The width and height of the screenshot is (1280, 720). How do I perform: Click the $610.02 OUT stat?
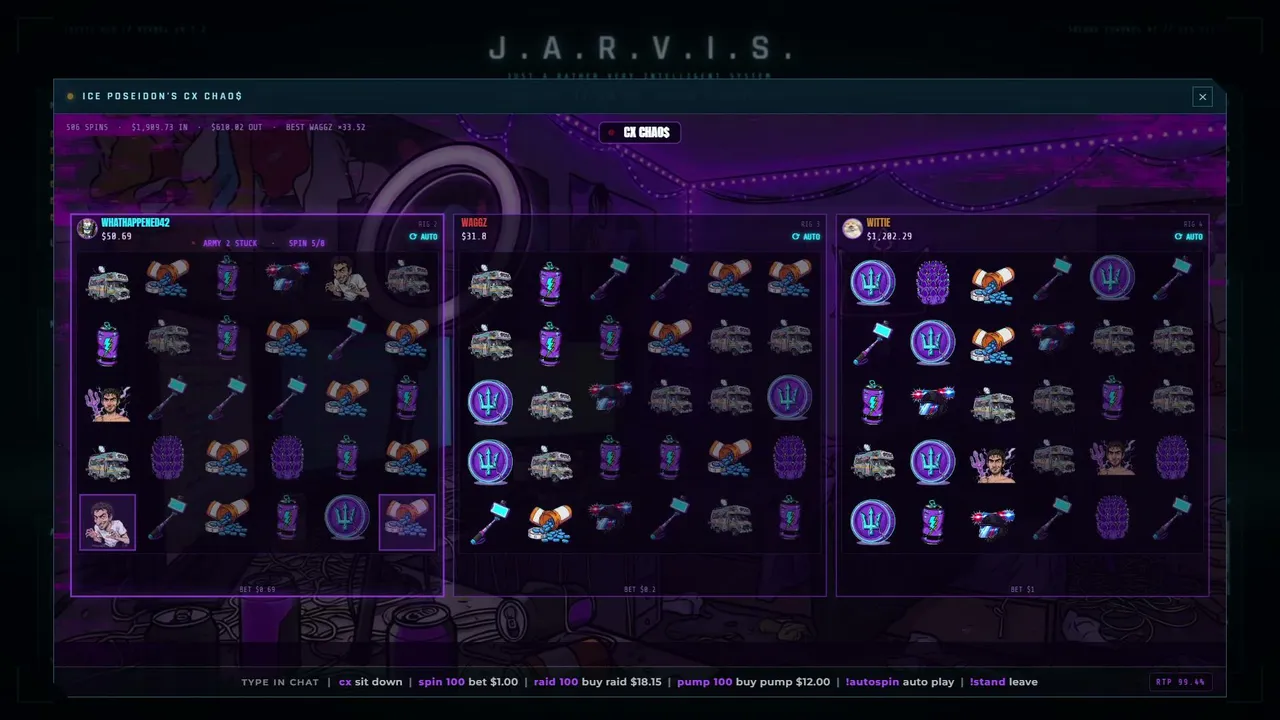237,127
